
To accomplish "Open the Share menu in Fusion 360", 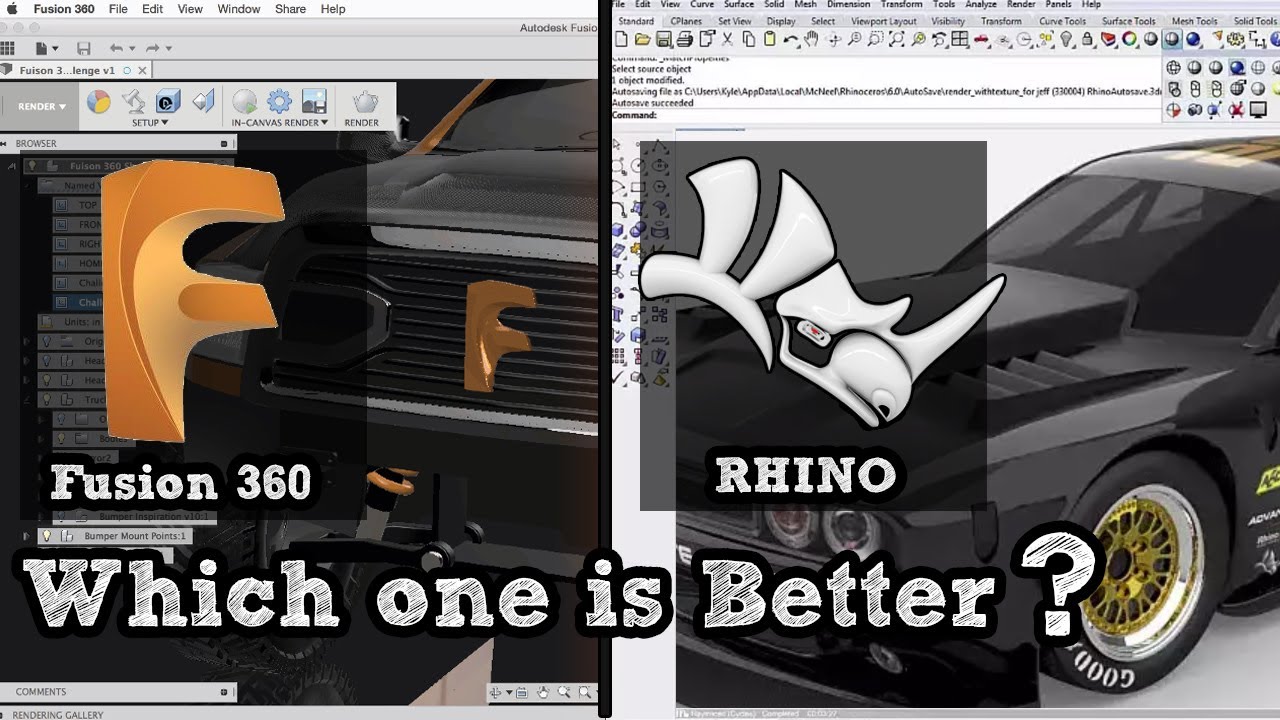I will [x=290, y=9].
